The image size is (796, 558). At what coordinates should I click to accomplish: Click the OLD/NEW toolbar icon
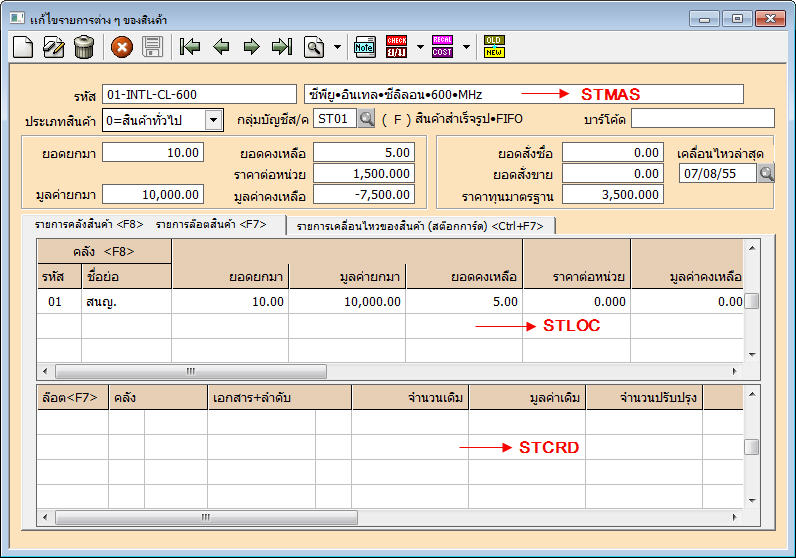(494, 46)
